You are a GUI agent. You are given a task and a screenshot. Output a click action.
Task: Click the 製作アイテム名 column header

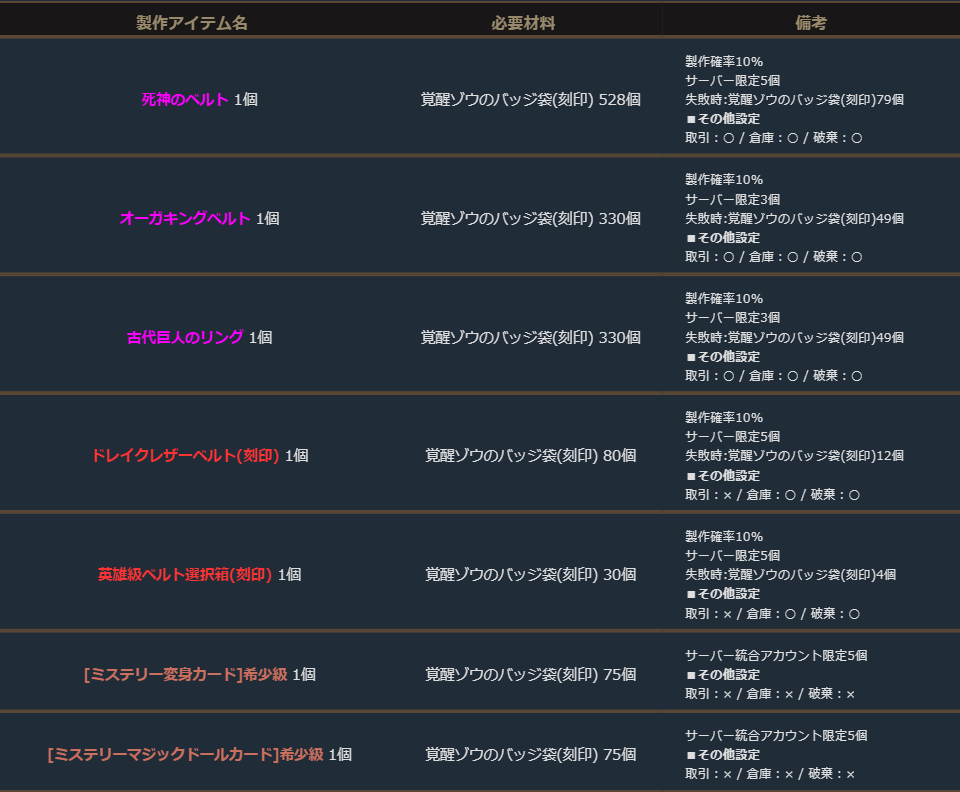(x=192, y=23)
